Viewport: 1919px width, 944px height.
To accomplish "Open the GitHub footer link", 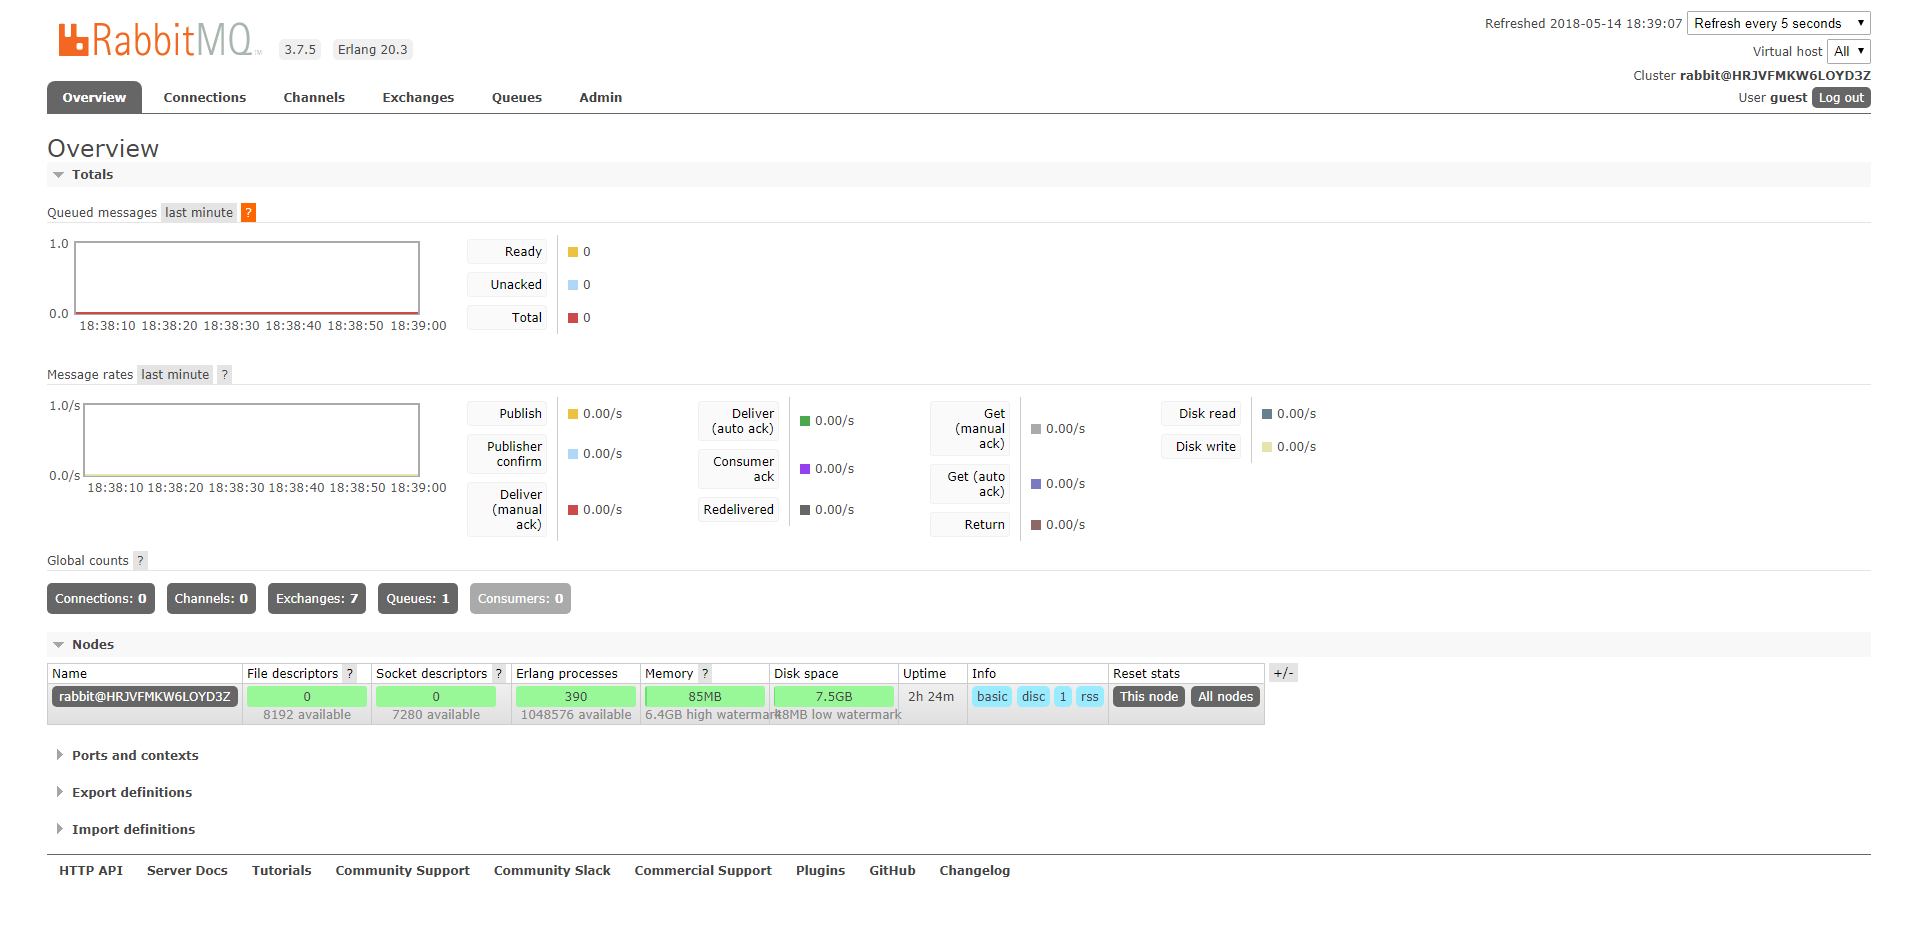I will click(892, 870).
